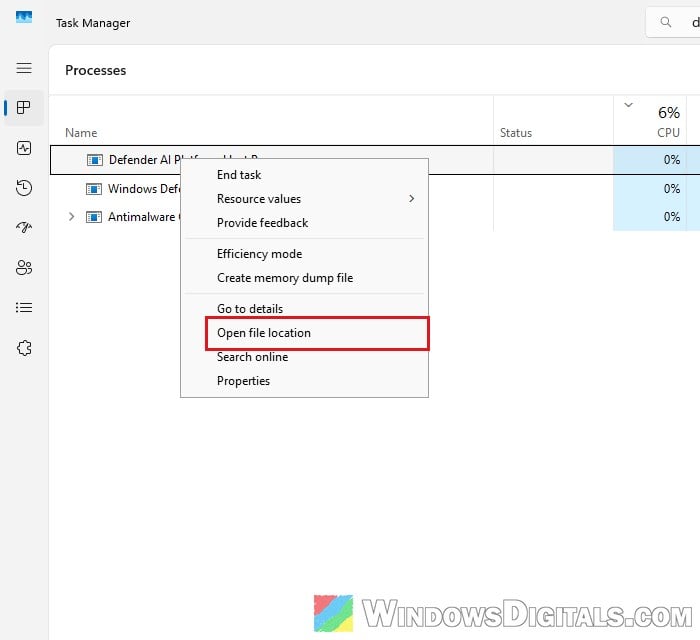Select Provide feedback menu entry
Screen dimensions: 700x640
point(304,223)
